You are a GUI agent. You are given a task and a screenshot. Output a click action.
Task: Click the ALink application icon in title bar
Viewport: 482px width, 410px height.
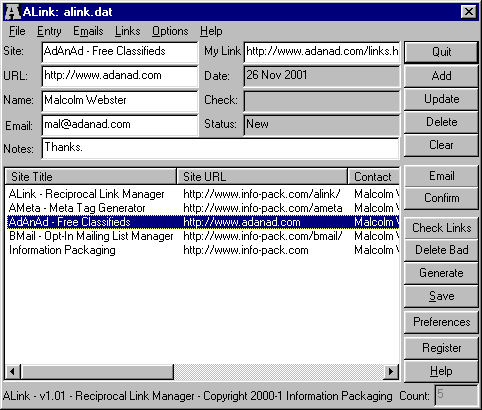(13, 12)
